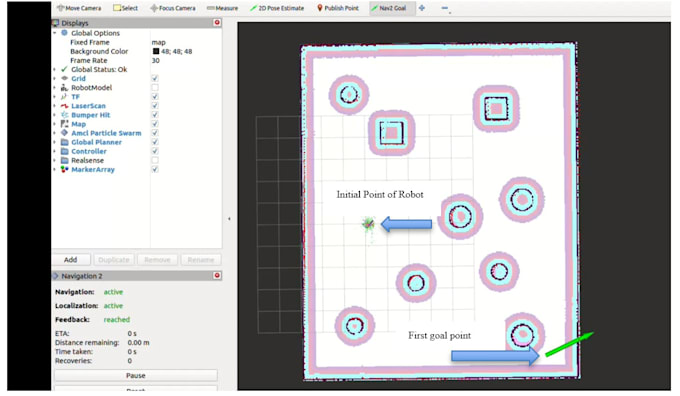Expand the Global Status tree node
The image size is (680, 396).
pyautogui.click(x=55, y=69)
